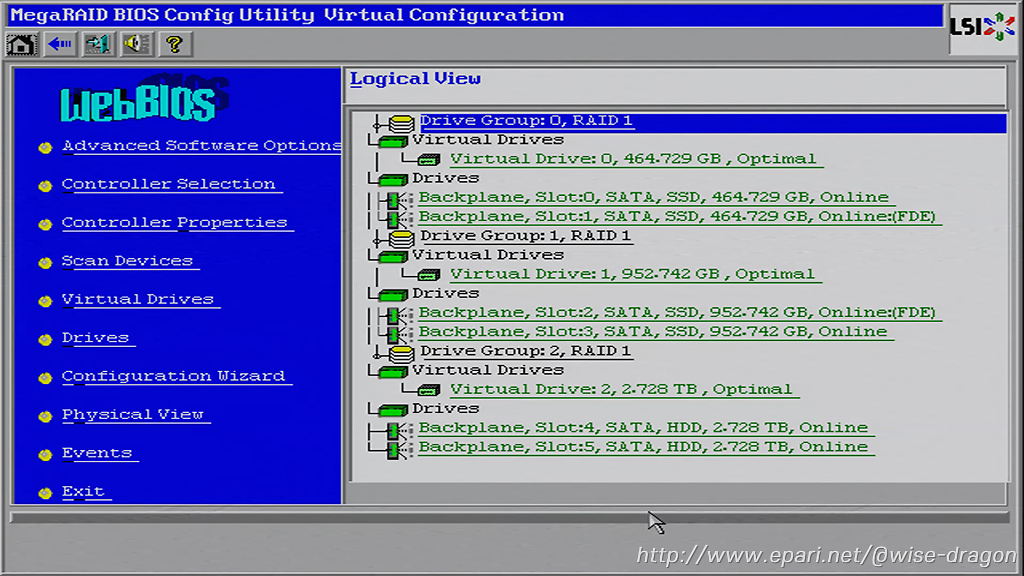Click the bullet beside Exit

pos(45,493)
